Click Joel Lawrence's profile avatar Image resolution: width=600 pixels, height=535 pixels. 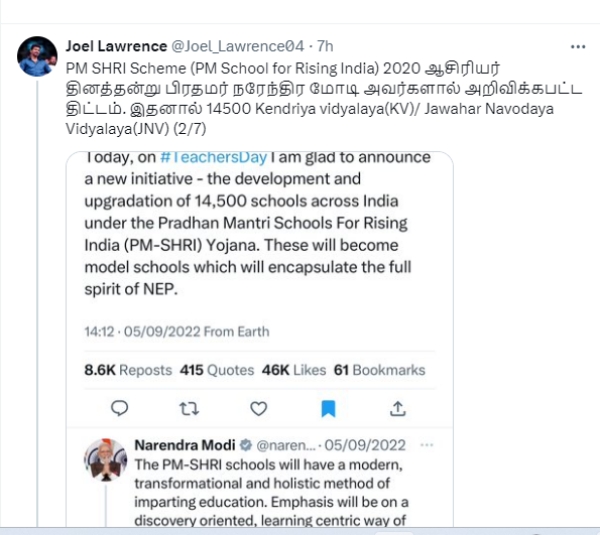(x=37, y=56)
